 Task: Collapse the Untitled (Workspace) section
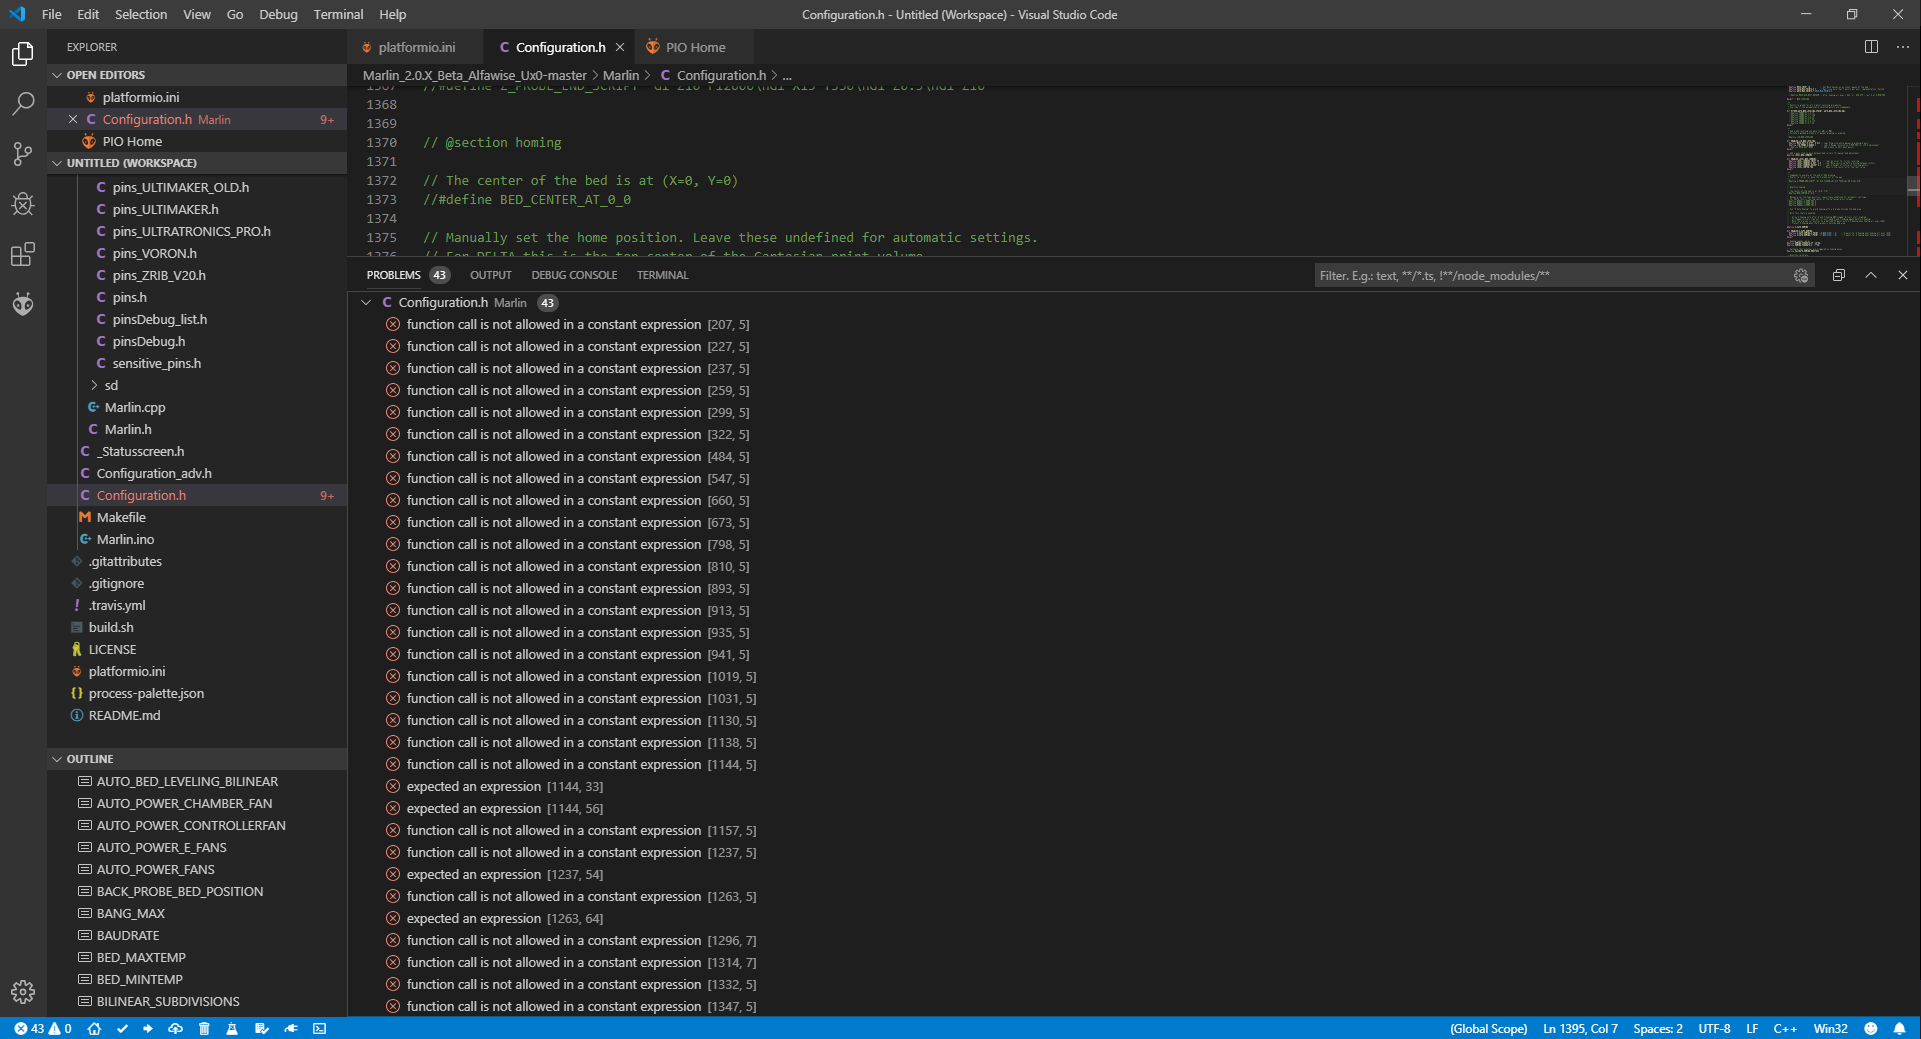[x=197, y=163]
